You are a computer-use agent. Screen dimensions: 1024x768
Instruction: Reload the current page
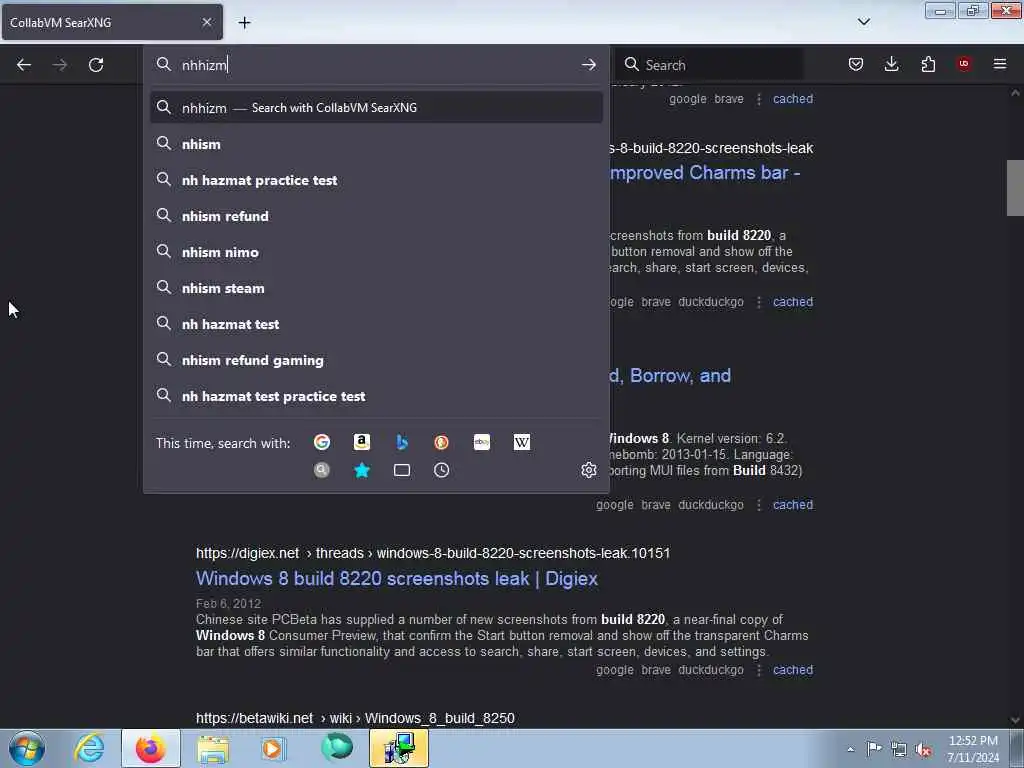tap(96, 65)
